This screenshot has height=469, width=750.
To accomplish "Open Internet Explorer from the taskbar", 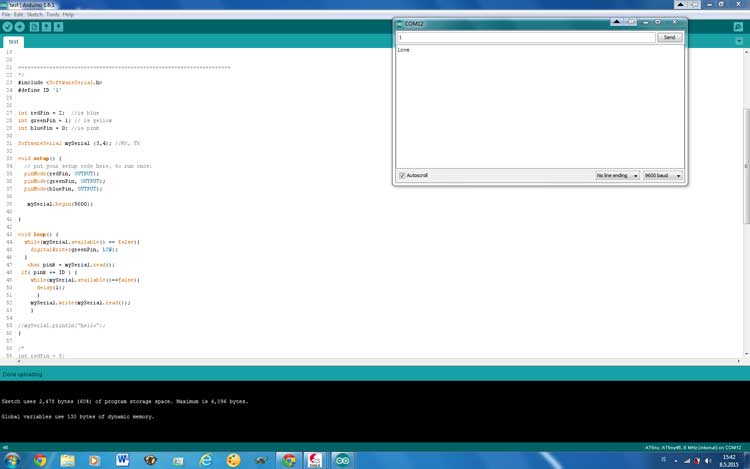I will (x=206, y=460).
